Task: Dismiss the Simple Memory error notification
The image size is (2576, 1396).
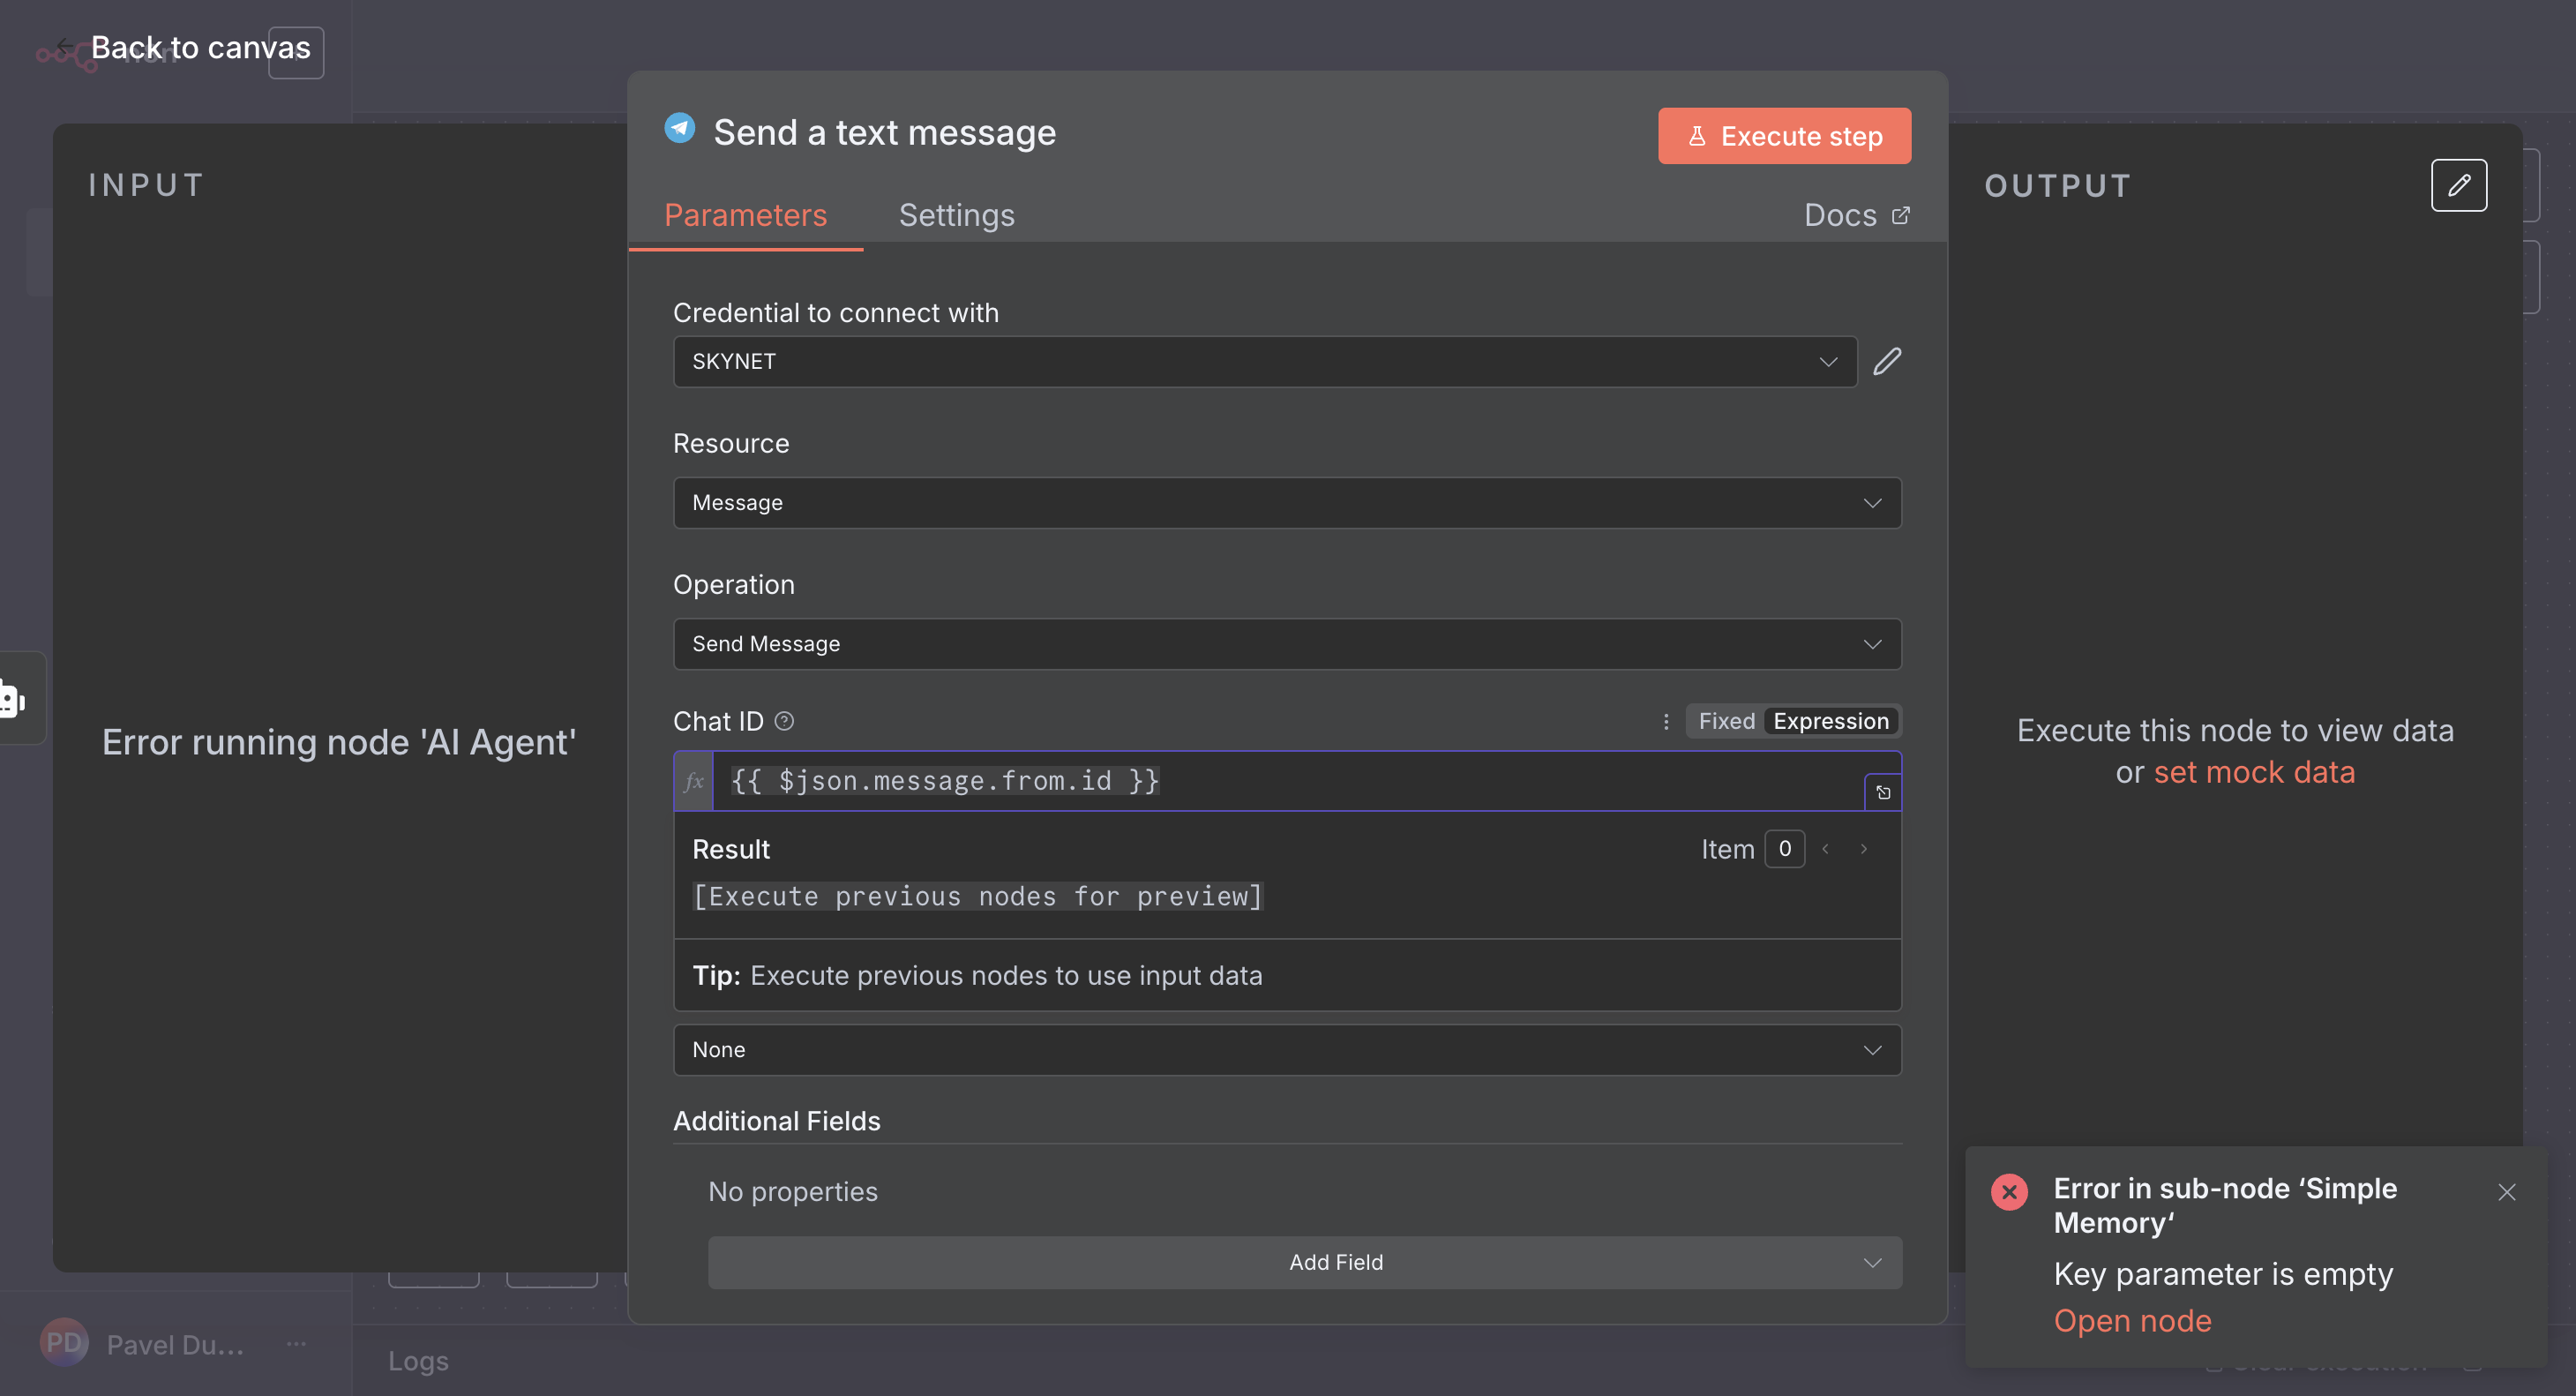Action: point(2506,1192)
